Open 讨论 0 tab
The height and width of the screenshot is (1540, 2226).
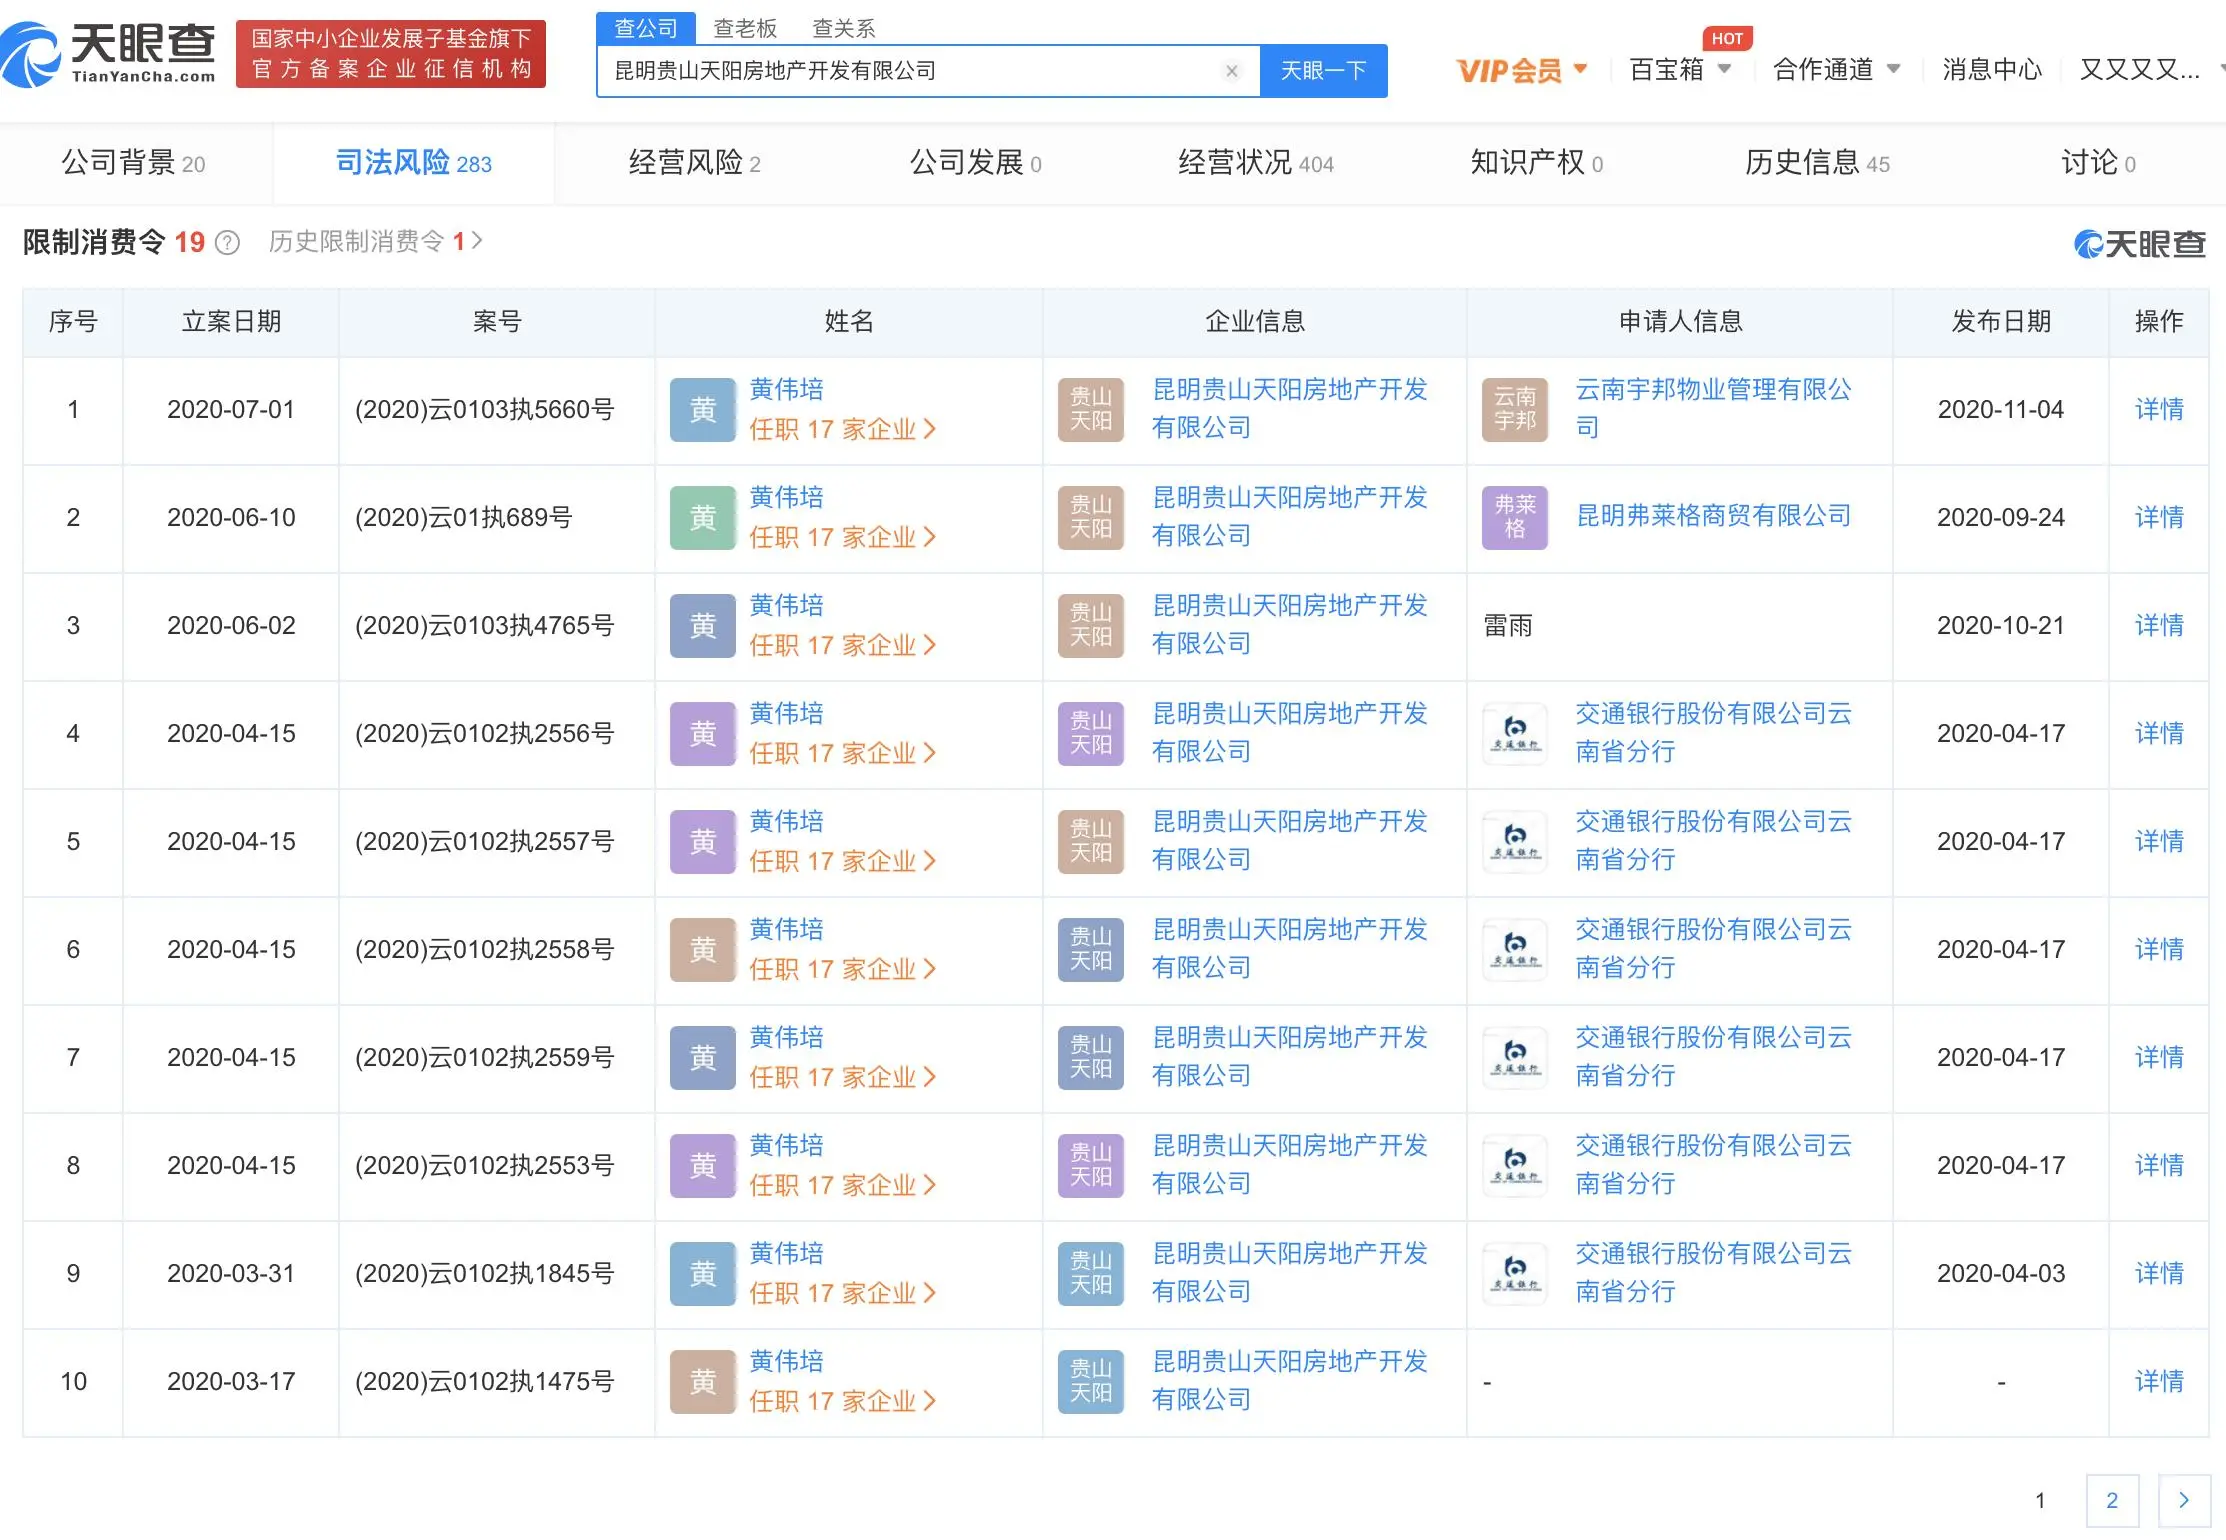tap(2098, 163)
